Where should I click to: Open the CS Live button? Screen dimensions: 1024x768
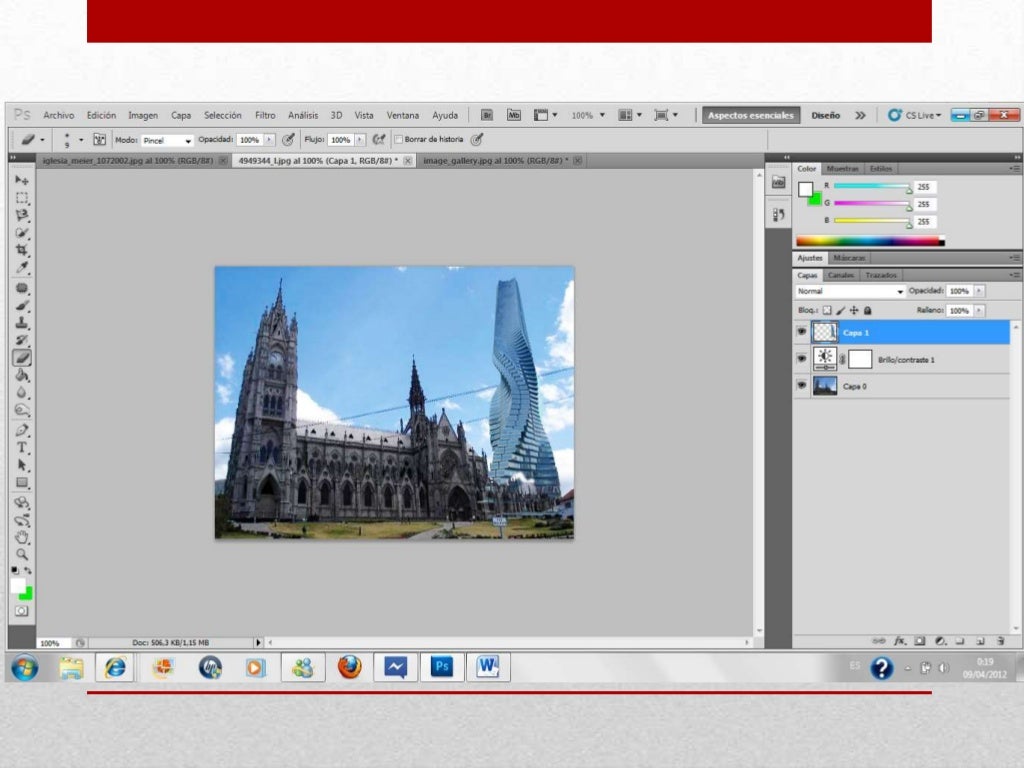click(x=914, y=116)
